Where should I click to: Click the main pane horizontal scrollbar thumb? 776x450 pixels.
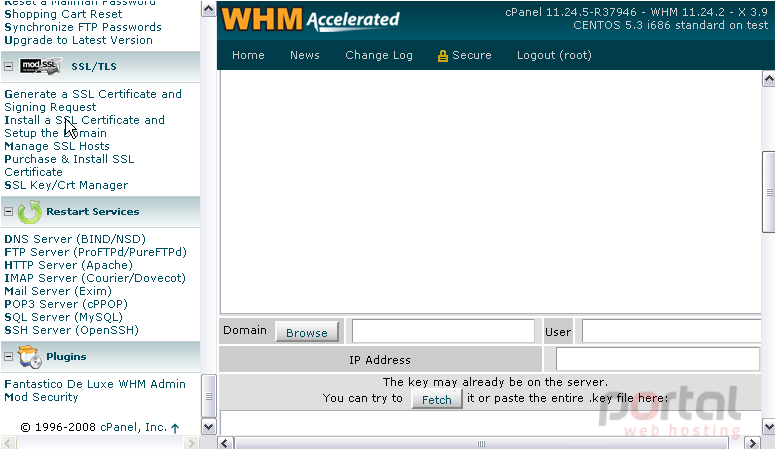click(x=481, y=443)
